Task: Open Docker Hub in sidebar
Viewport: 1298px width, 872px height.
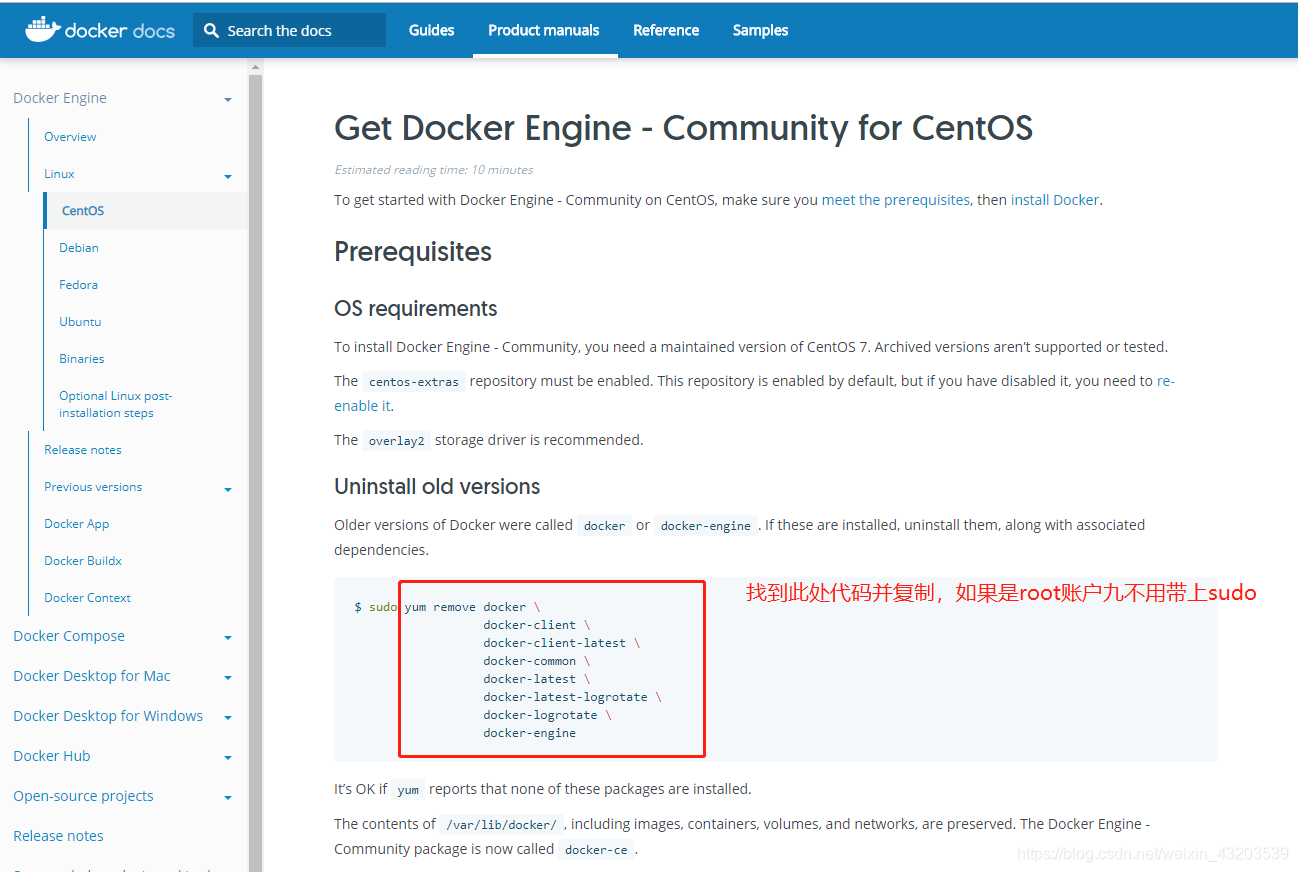Action: 52,756
